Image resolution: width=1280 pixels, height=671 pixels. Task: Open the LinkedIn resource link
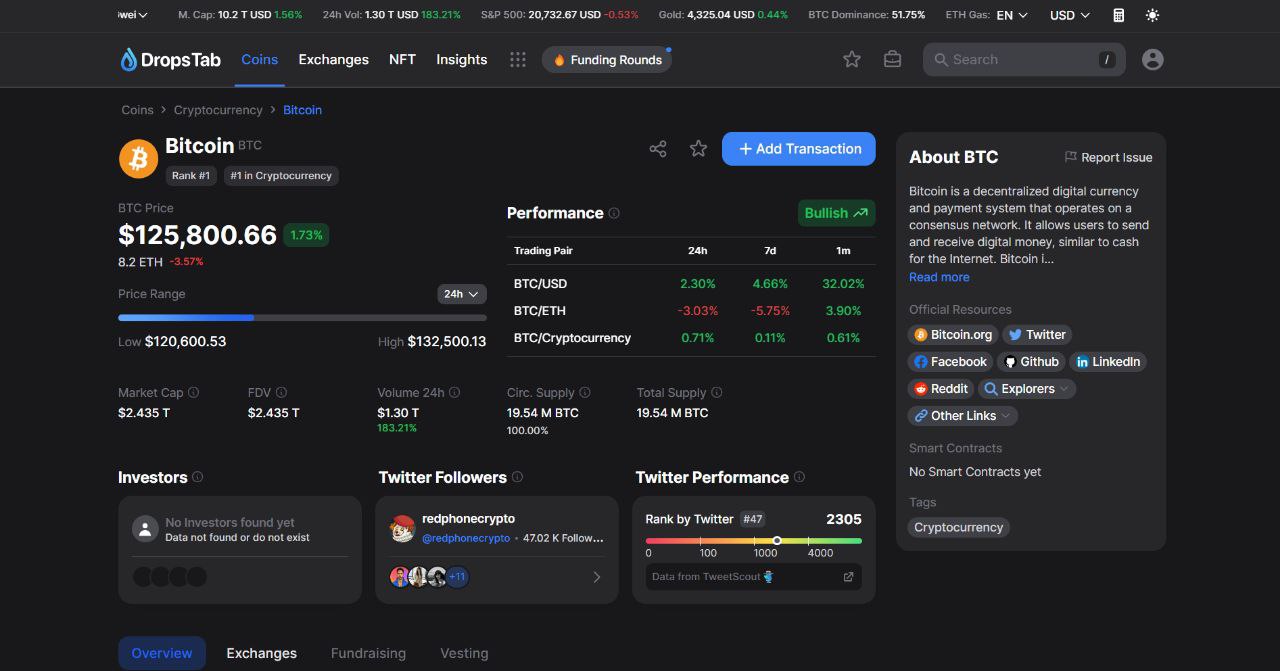(1107, 362)
